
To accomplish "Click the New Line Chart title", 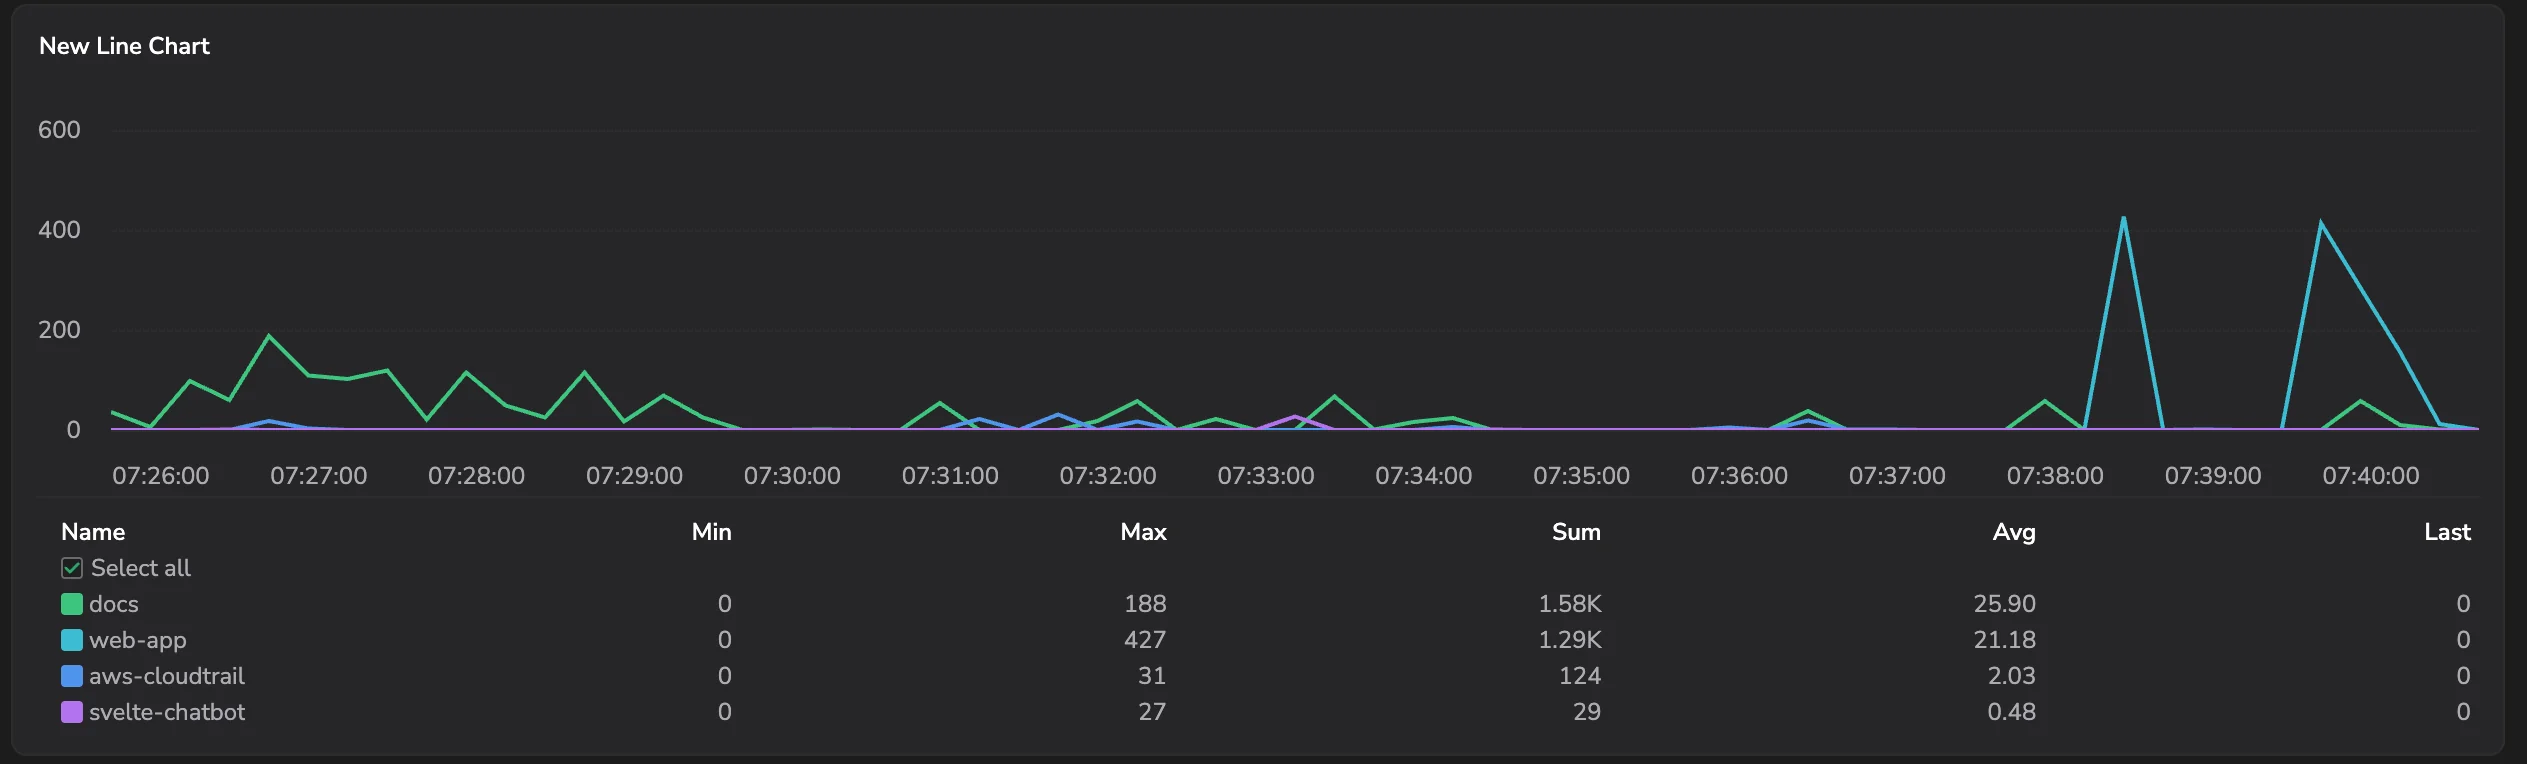I will pyautogui.click(x=124, y=46).
